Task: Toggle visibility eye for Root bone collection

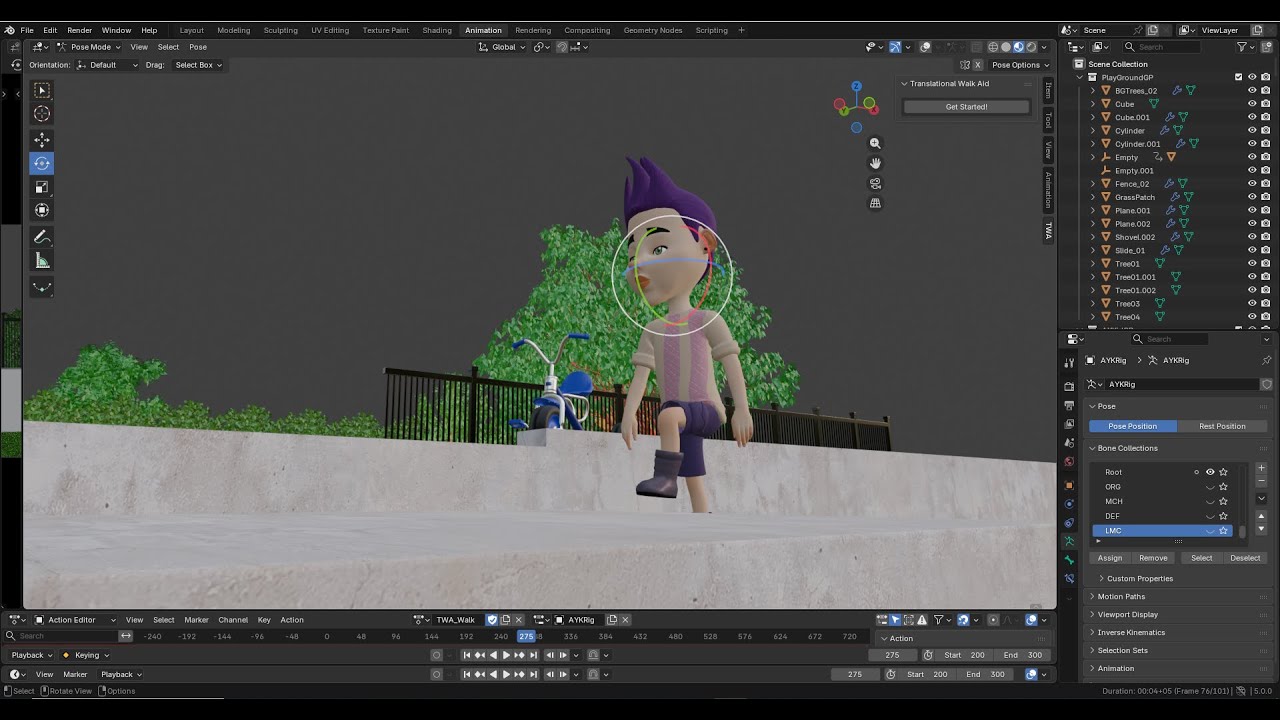Action: (x=1210, y=472)
